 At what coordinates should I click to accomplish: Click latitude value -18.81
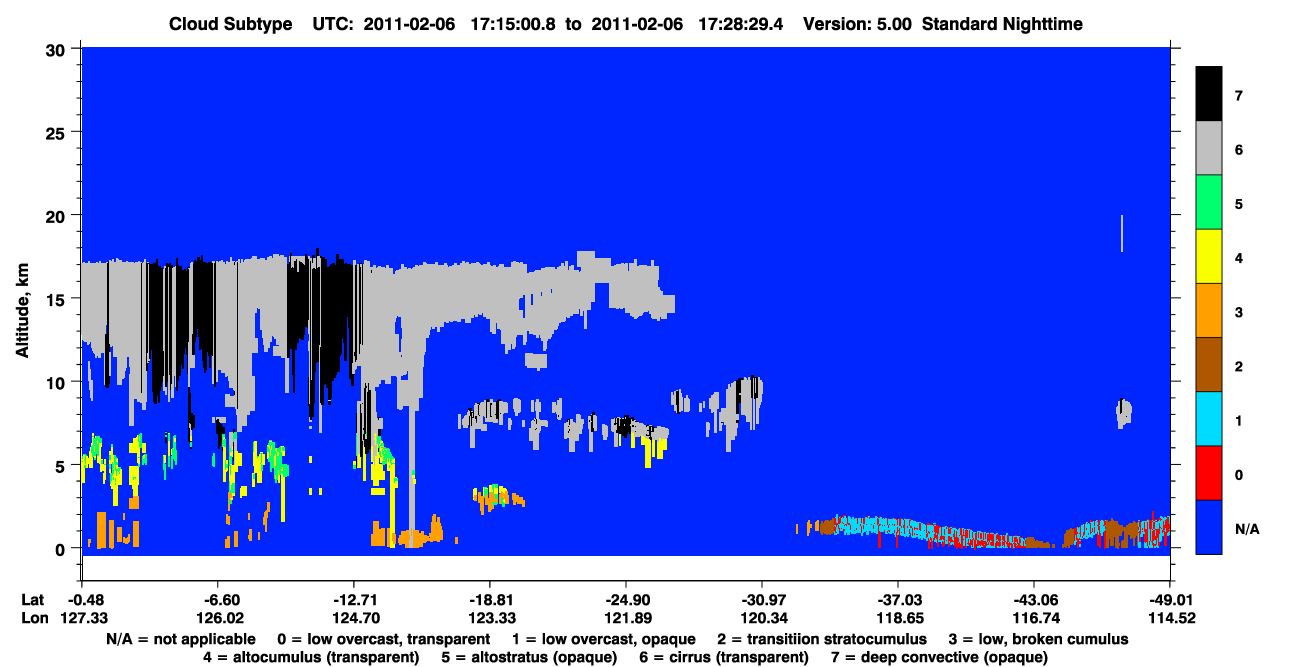pos(490,599)
